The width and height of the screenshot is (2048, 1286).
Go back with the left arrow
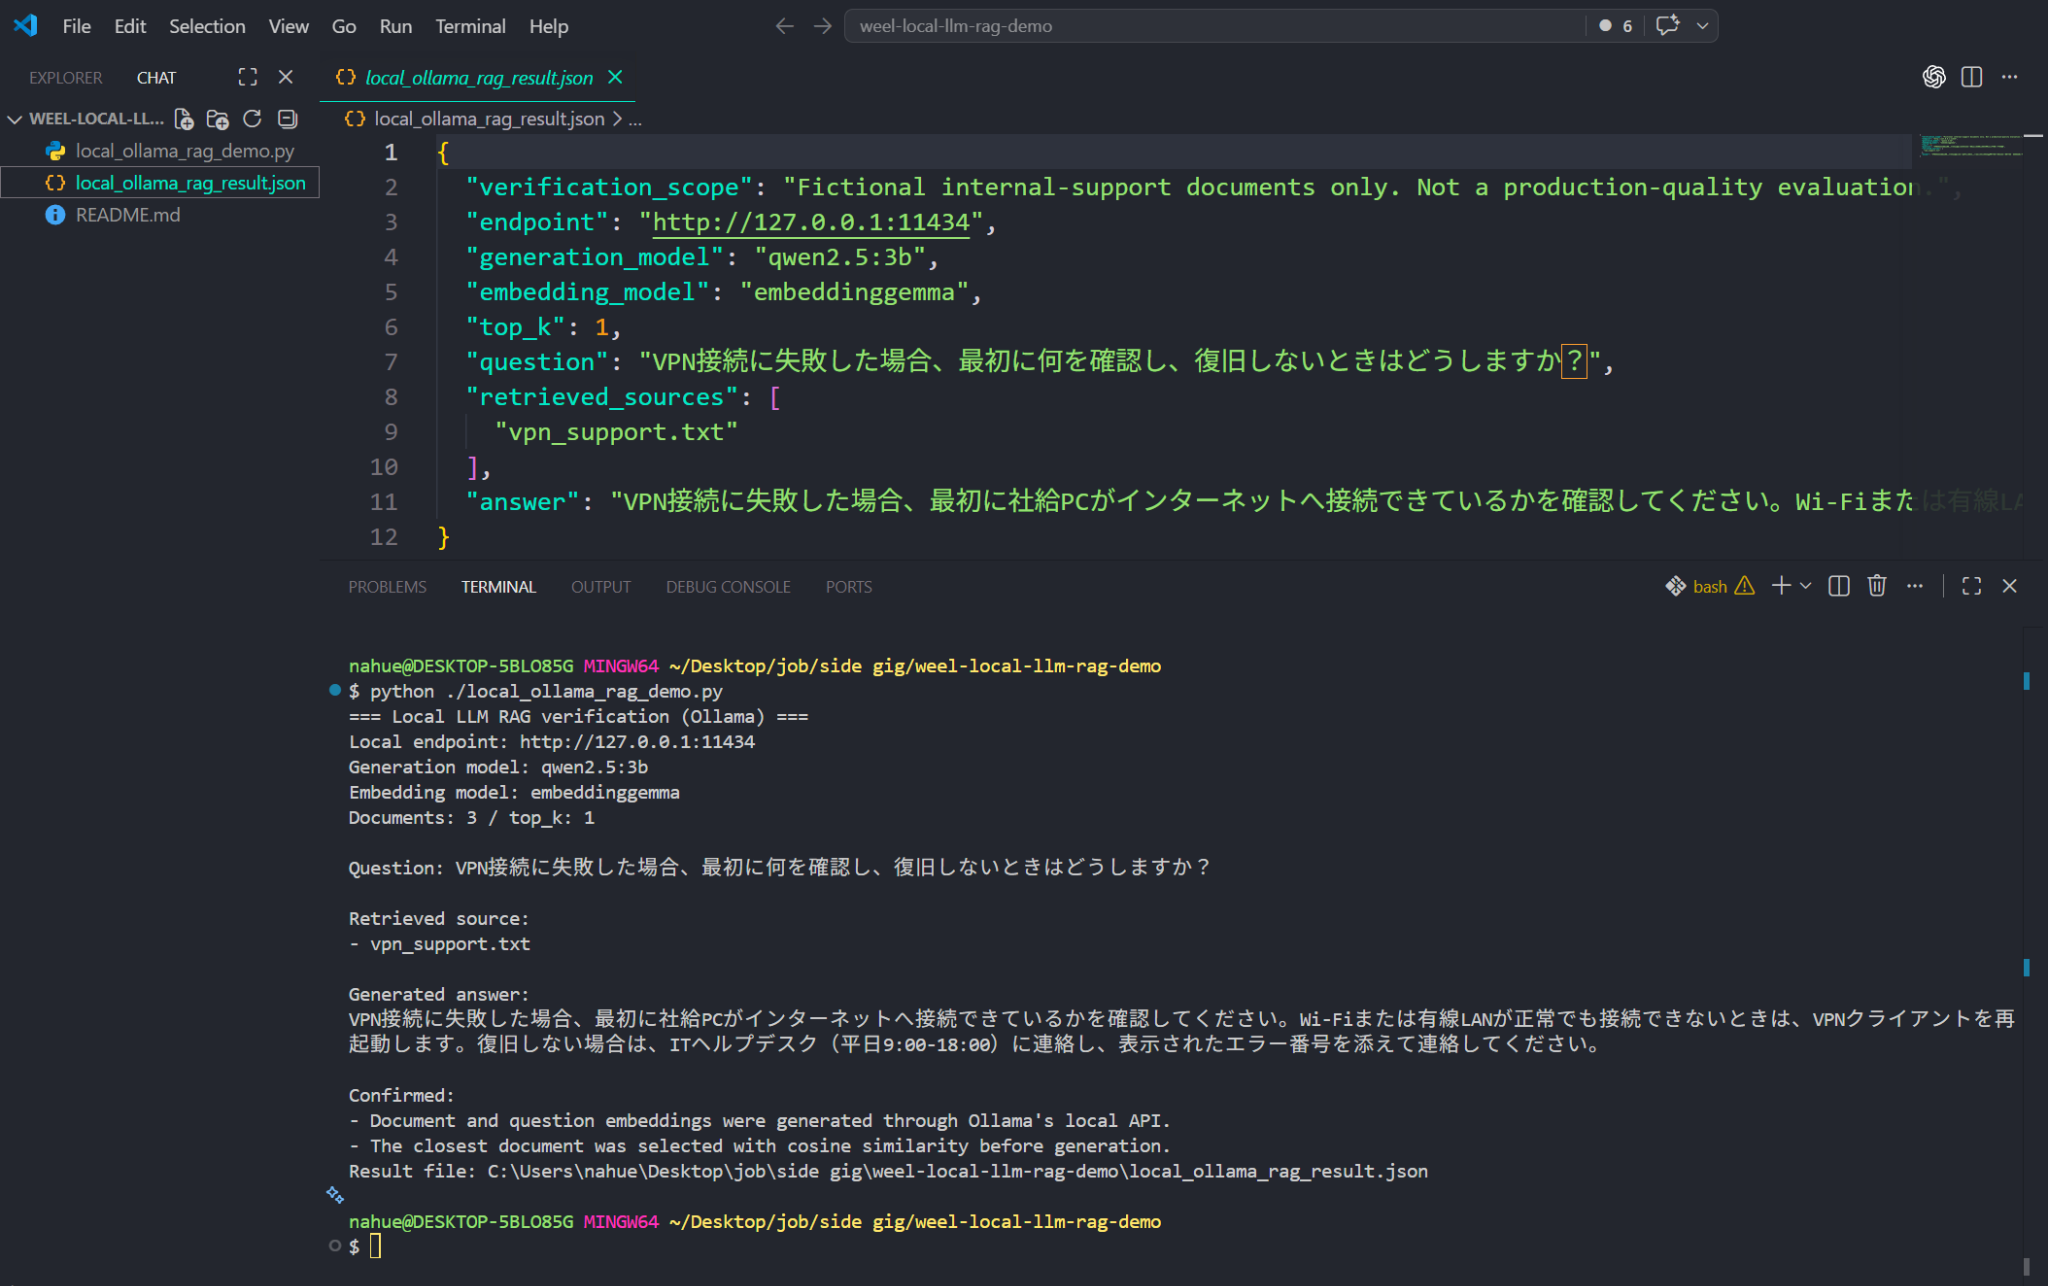(x=785, y=26)
